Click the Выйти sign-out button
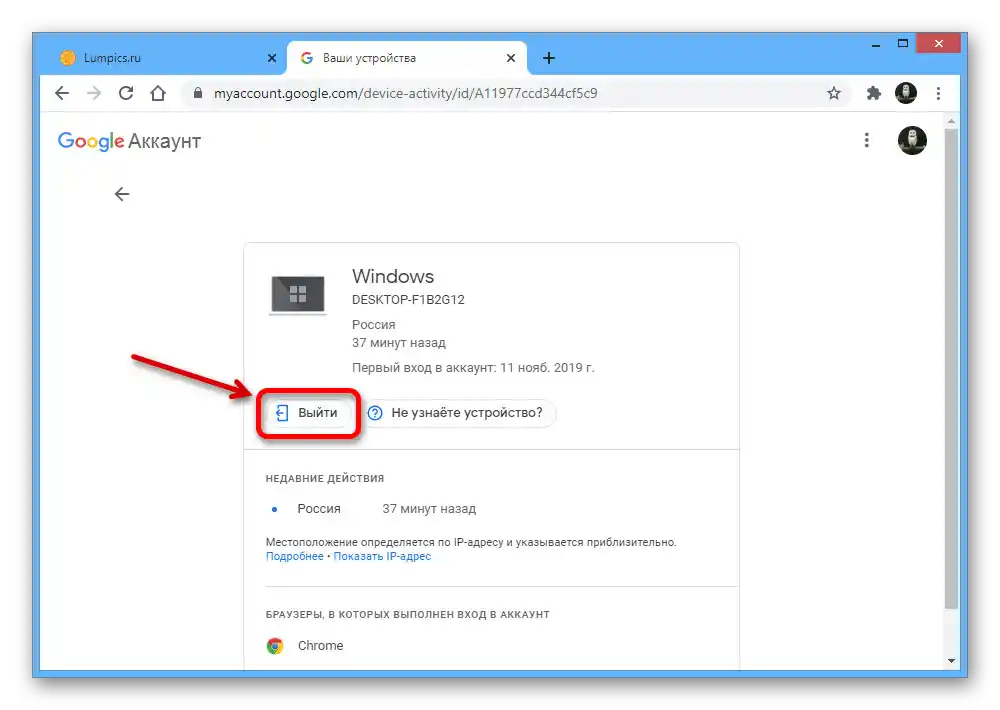 coord(308,413)
